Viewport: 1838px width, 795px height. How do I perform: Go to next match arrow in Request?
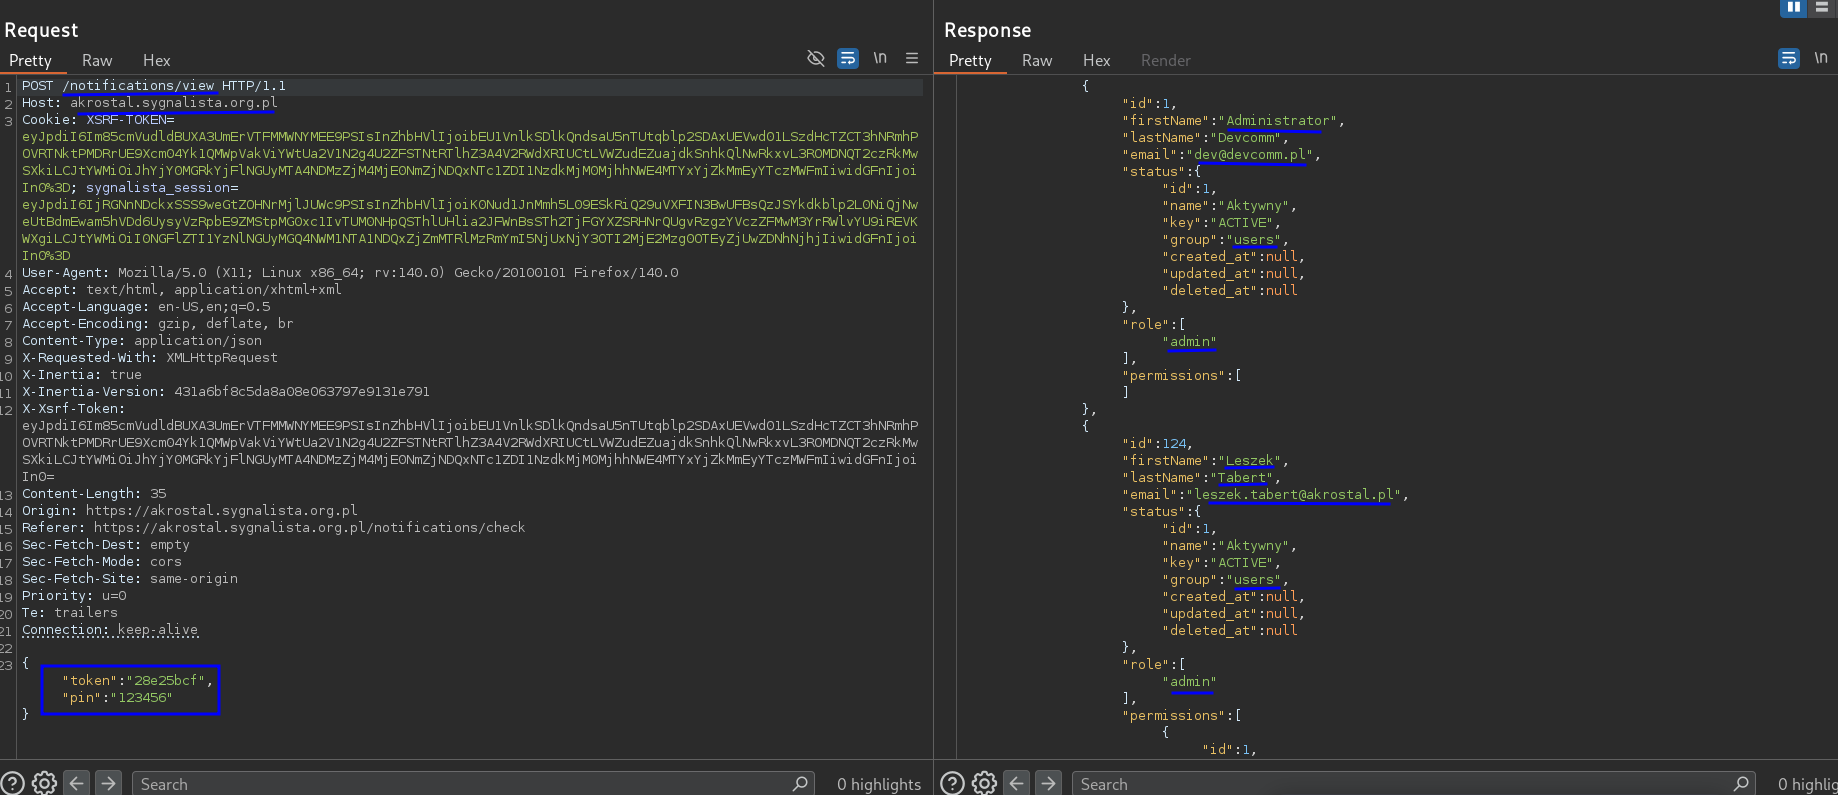tap(109, 783)
